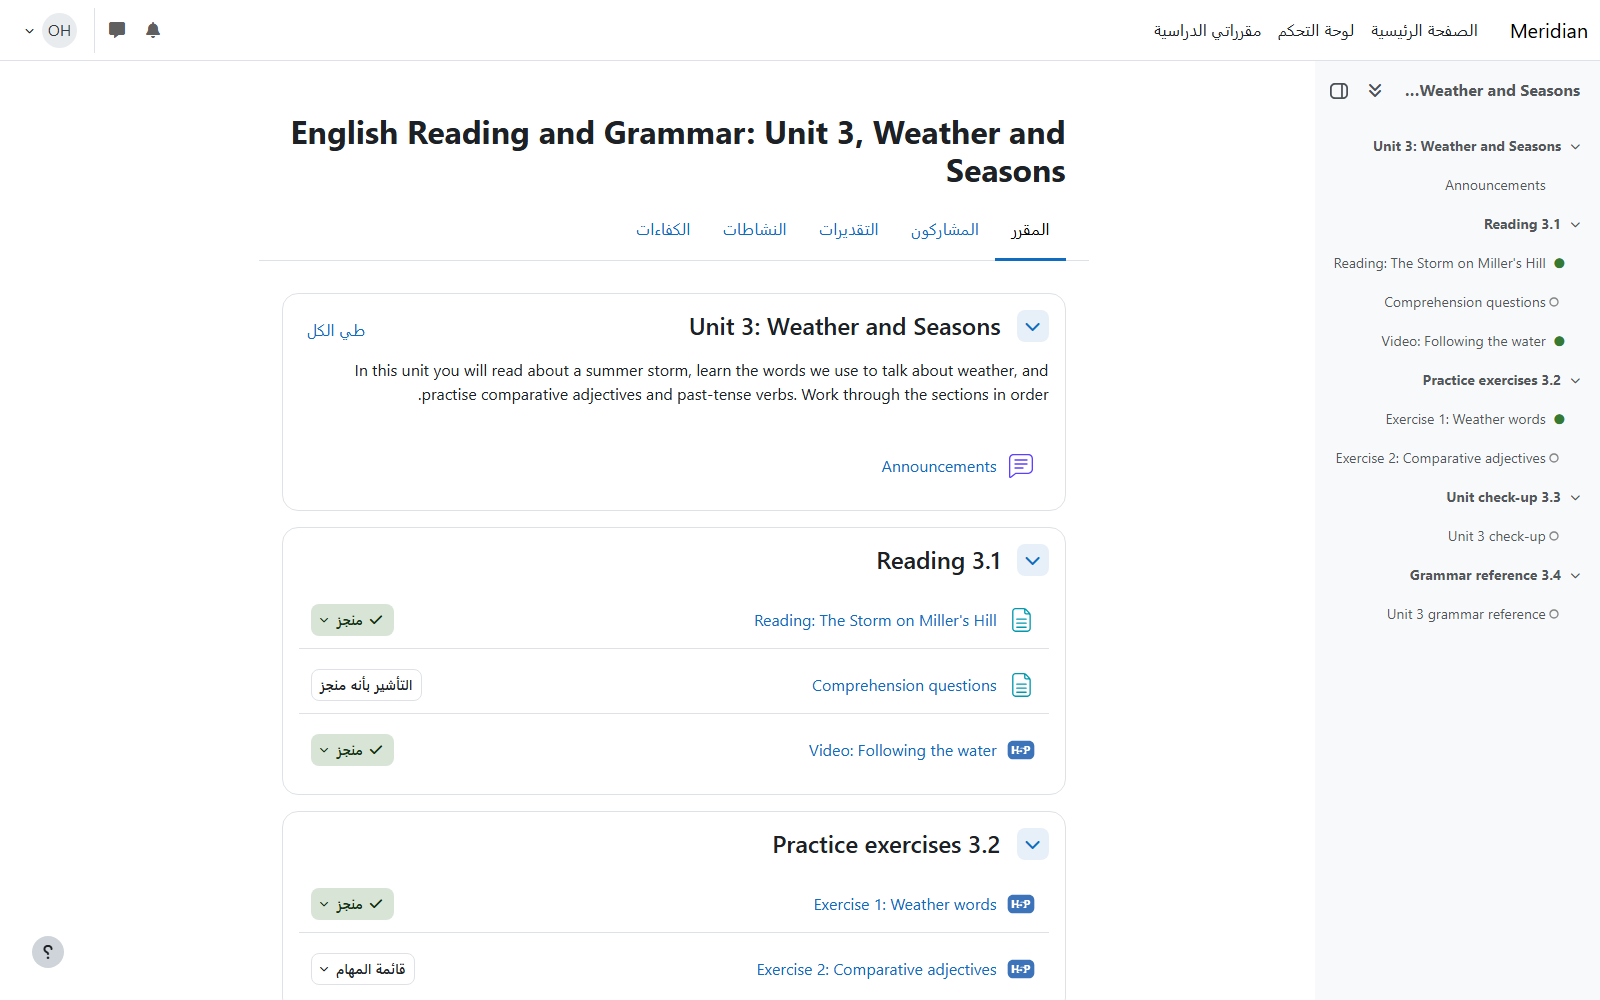1600x1000 pixels.
Task: Click the H5P icon for Weather words
Action: (1021, 904)
